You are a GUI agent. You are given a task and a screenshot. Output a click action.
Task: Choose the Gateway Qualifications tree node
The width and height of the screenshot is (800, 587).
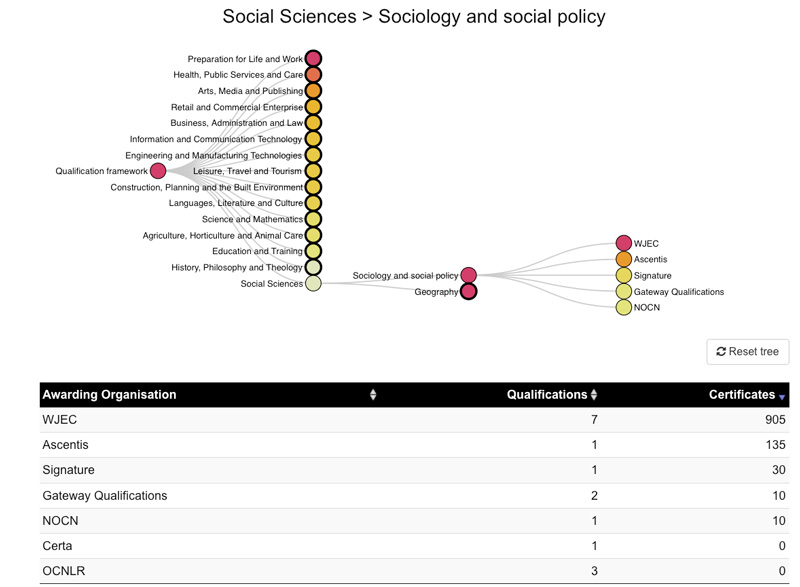pyautogui.click(x=623, y=291)
